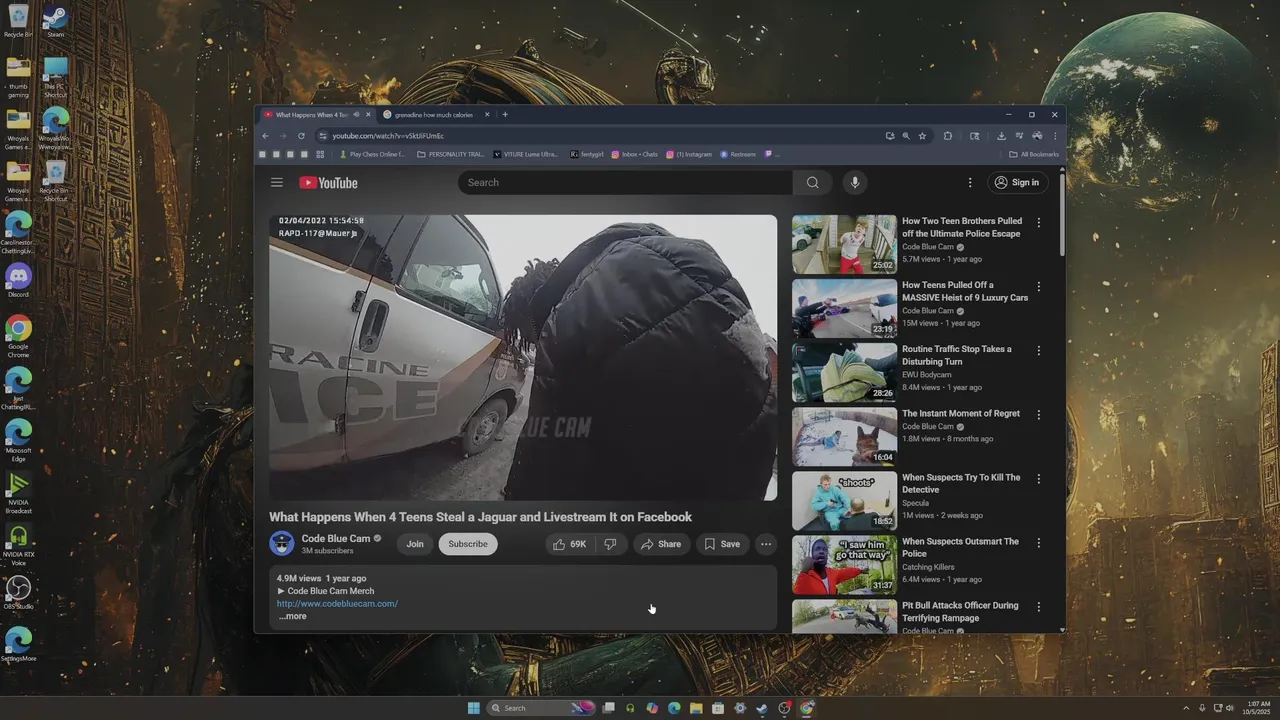The width and height of the screenshot is (1280, 720).
Task: Open the 'Pit Bull Attacks Officer' video title
Action: pos(960,612)
